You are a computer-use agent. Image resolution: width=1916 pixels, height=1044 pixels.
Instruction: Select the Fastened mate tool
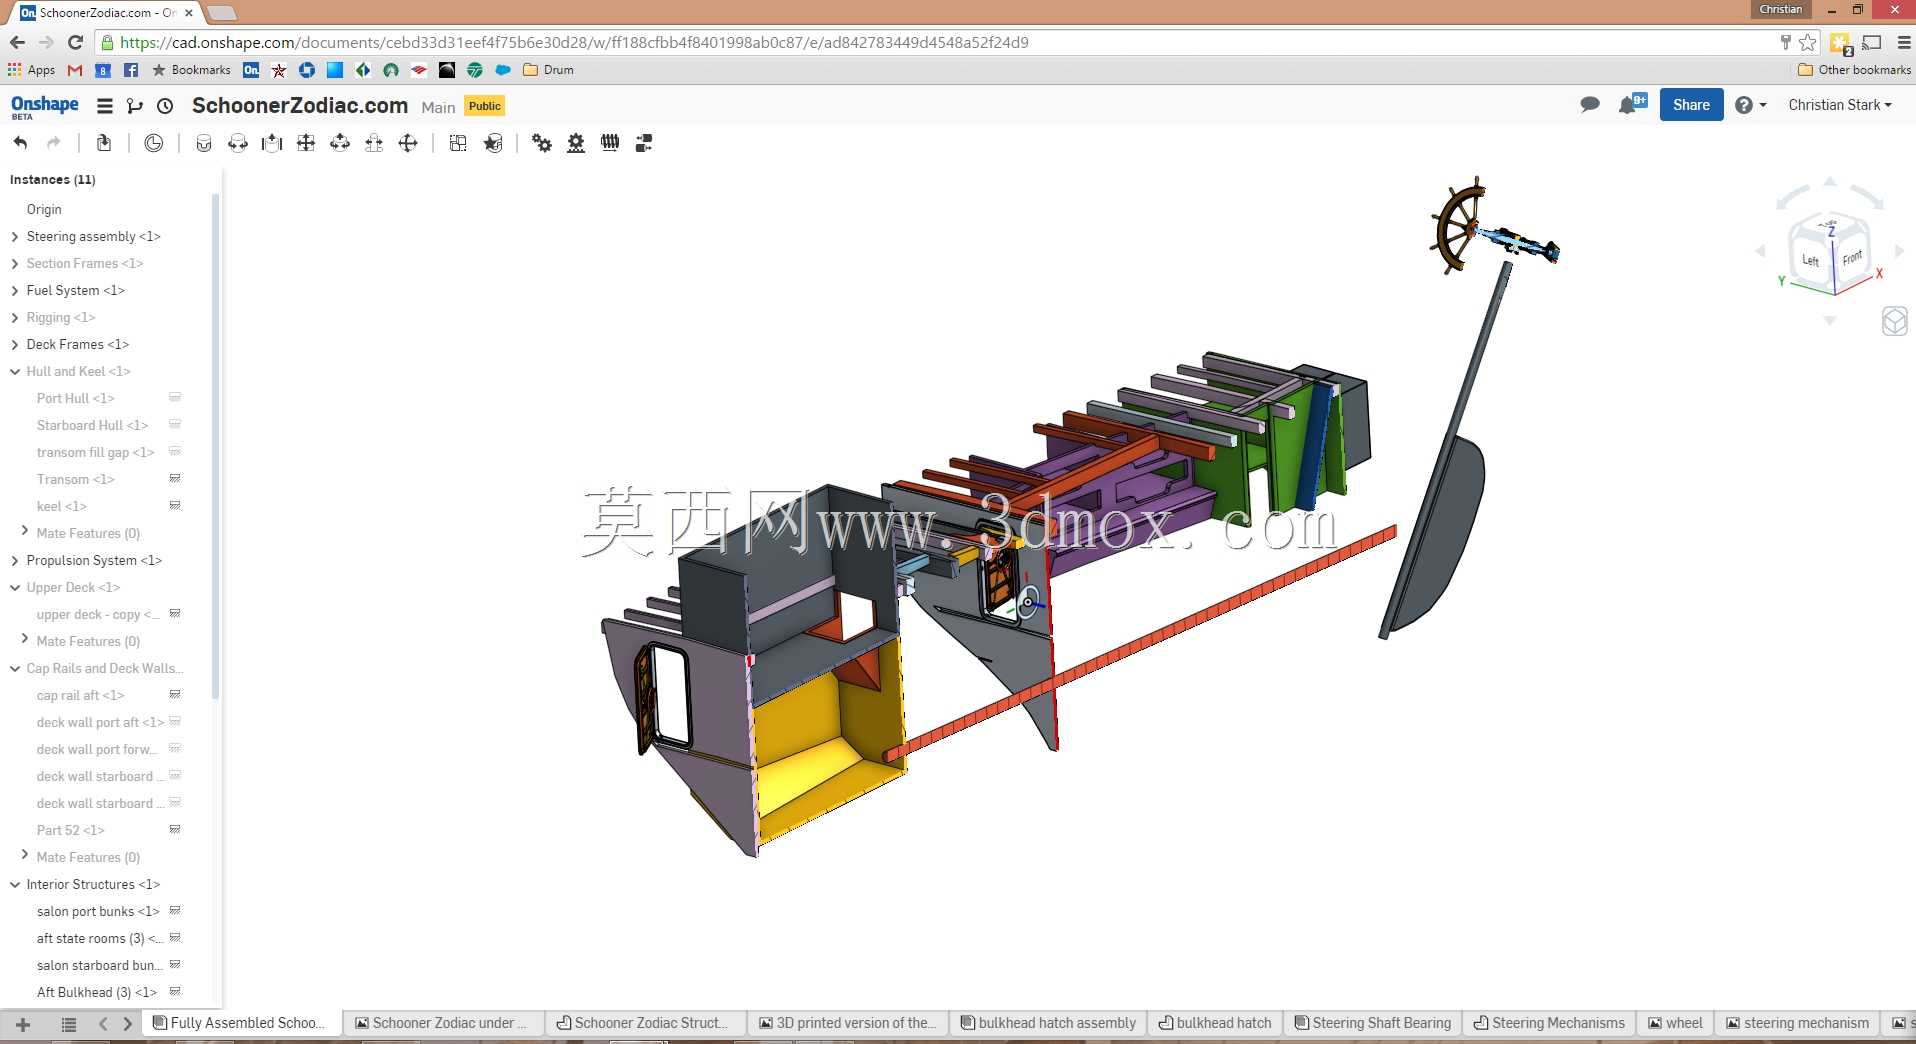204,143
